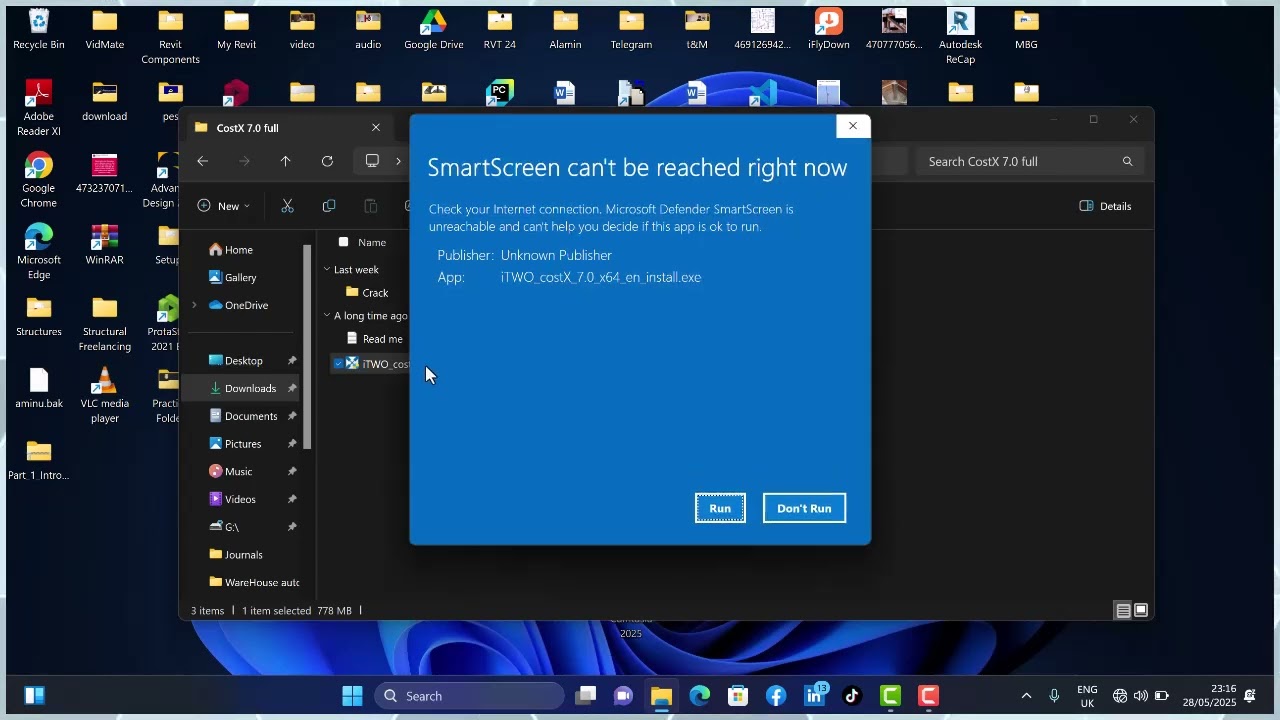Expand the OneDrive tree node
The height and width of the screenshot is (720, 1280).
coord(195,305)
